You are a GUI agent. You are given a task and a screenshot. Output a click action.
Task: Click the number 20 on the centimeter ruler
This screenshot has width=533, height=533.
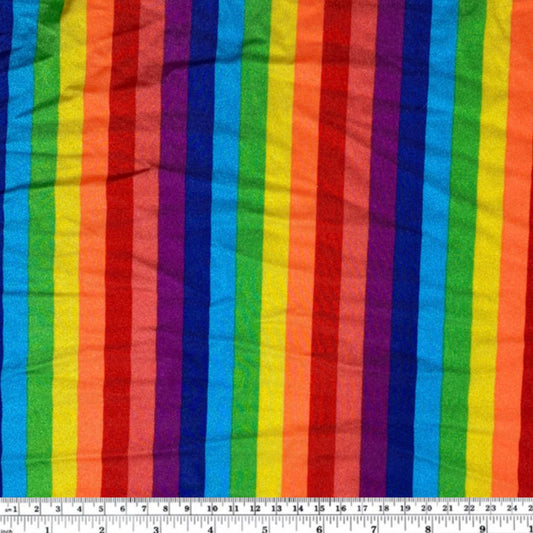(426, 509)
